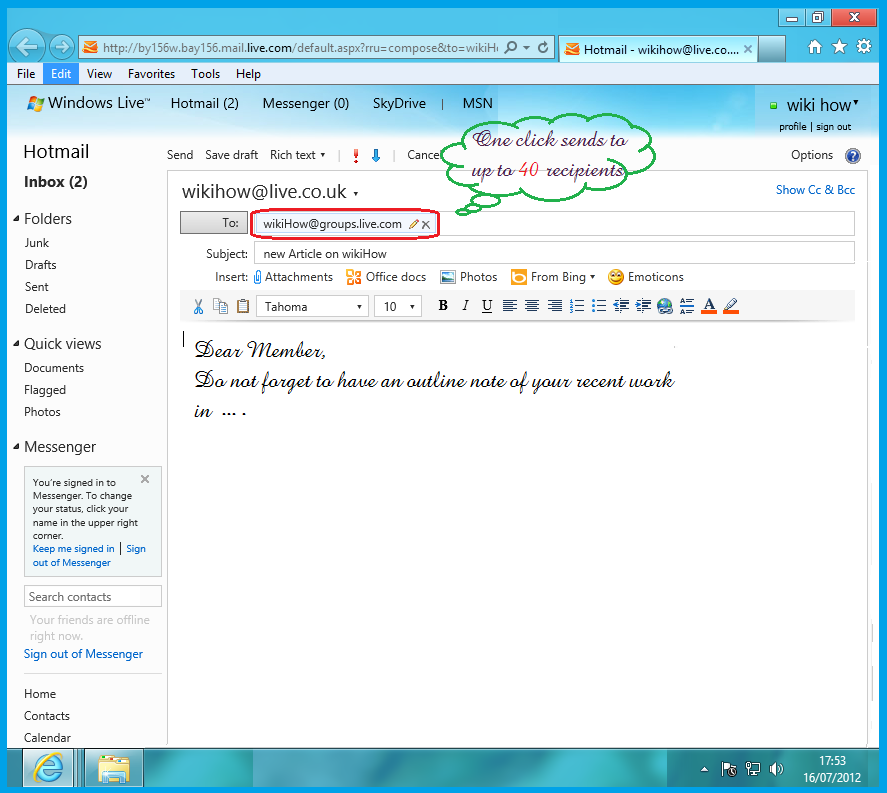This screenshot has width=887, height=793.
Task: Click the volume speaker tray icon
Action: click(776, 769)
